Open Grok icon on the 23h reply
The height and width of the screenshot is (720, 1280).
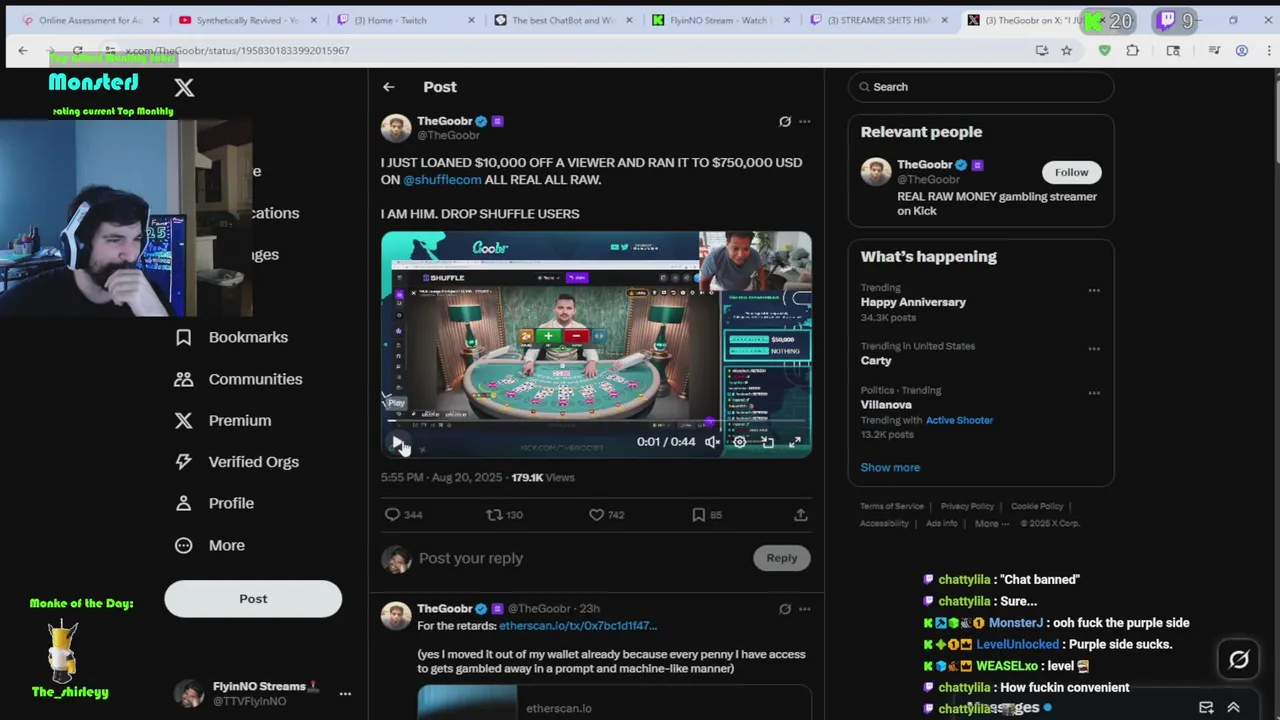785,609
